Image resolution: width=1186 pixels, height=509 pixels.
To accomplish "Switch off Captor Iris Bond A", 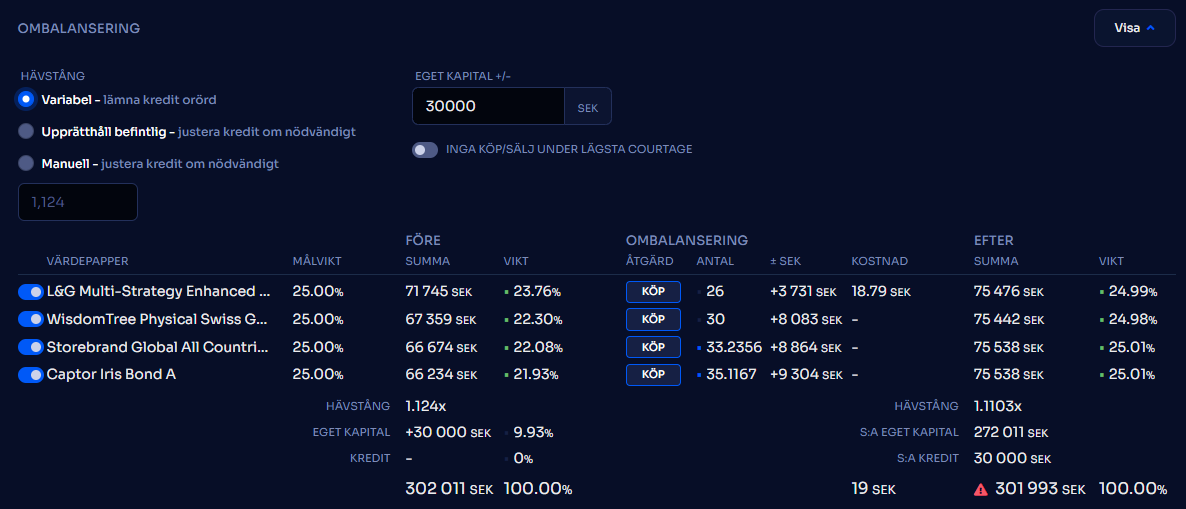I will pos(30,375).
